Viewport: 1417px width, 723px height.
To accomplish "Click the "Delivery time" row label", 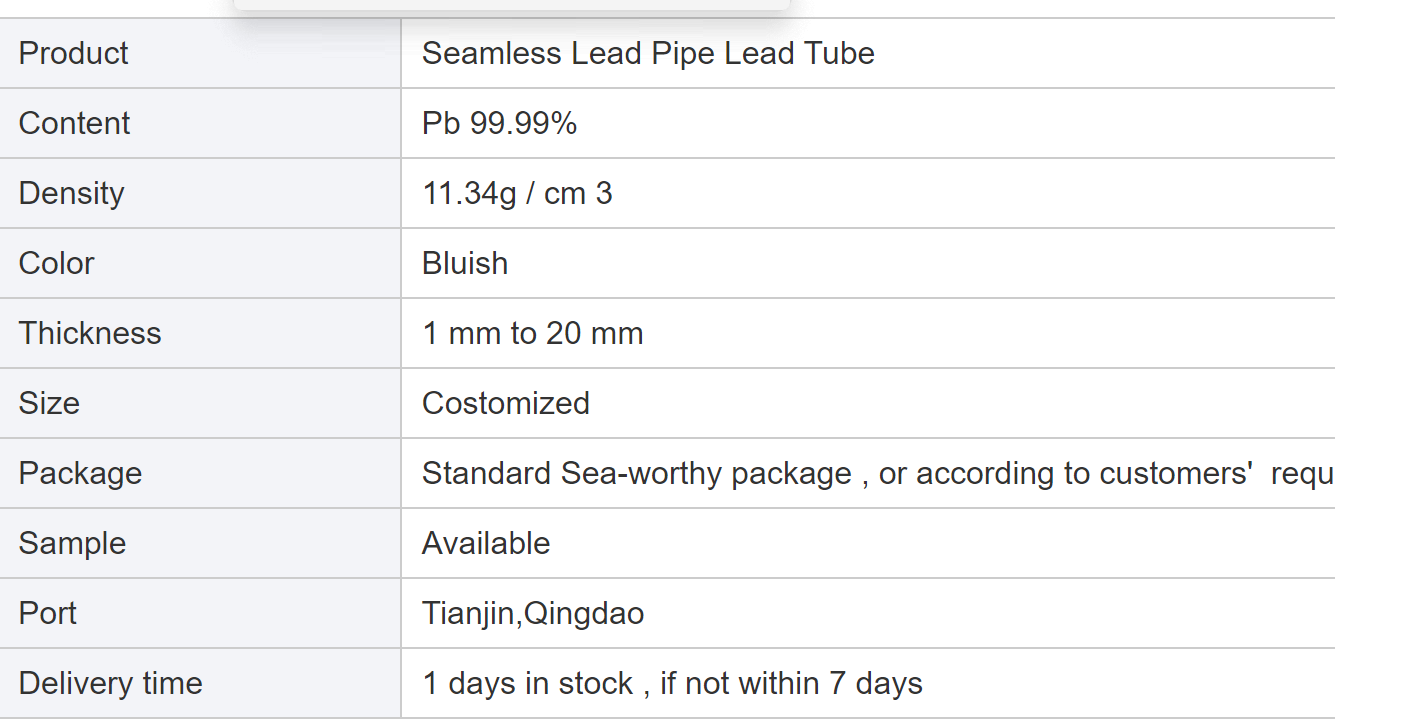I will [110, 683].
